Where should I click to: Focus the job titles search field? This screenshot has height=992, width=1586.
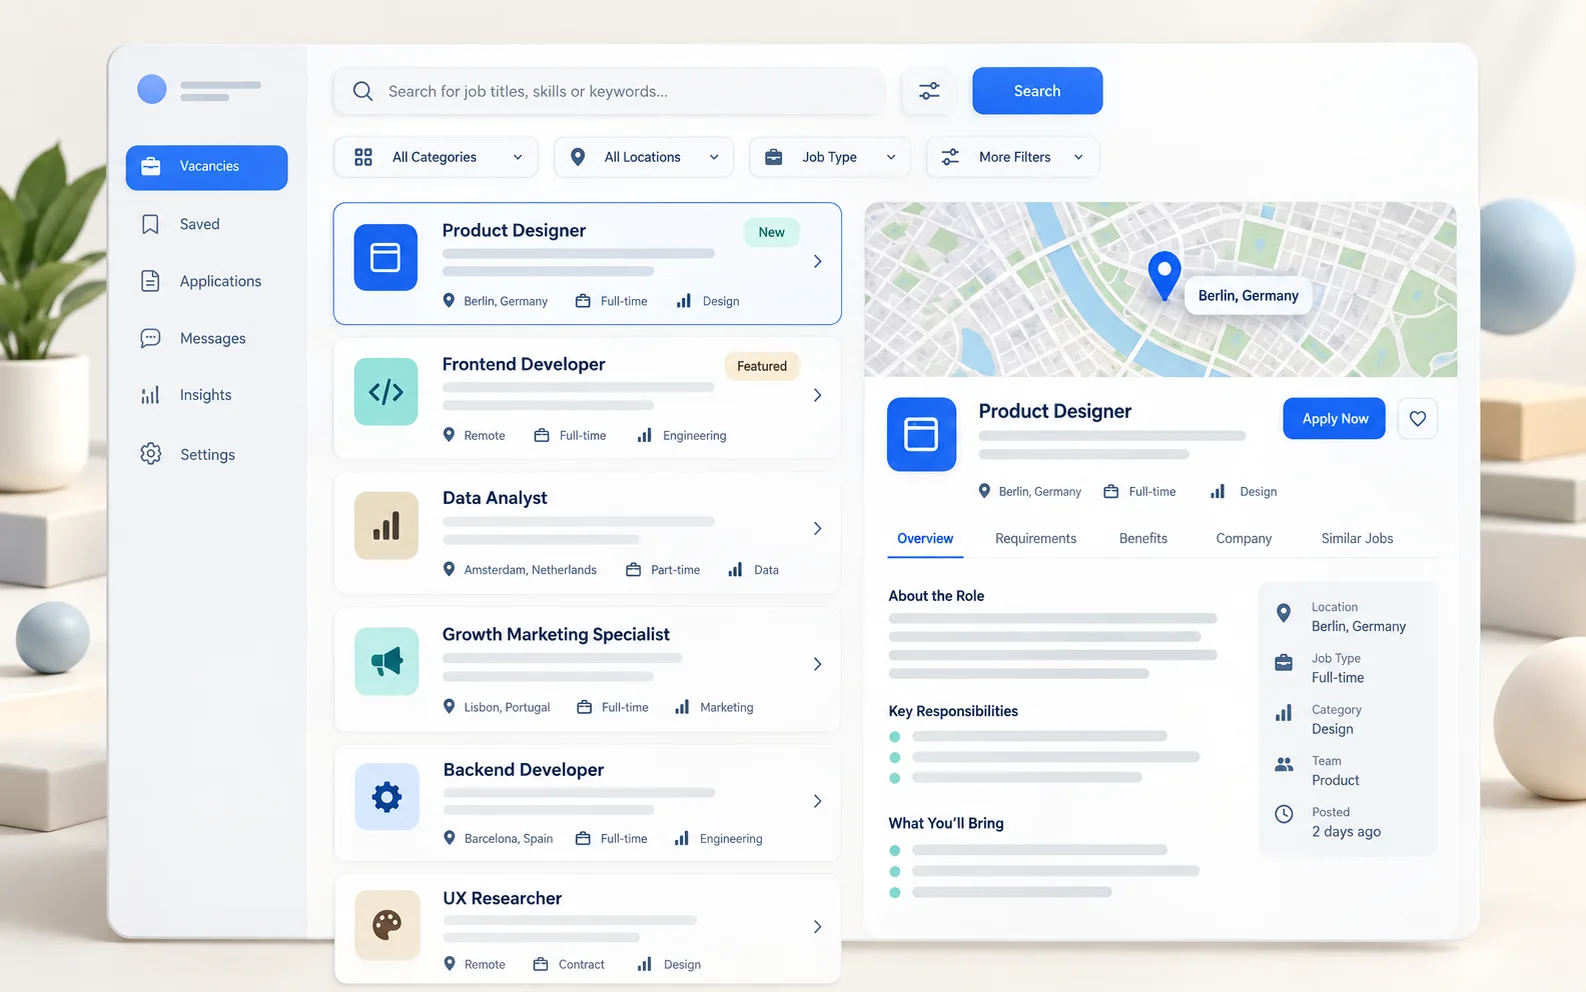point(610,91)
